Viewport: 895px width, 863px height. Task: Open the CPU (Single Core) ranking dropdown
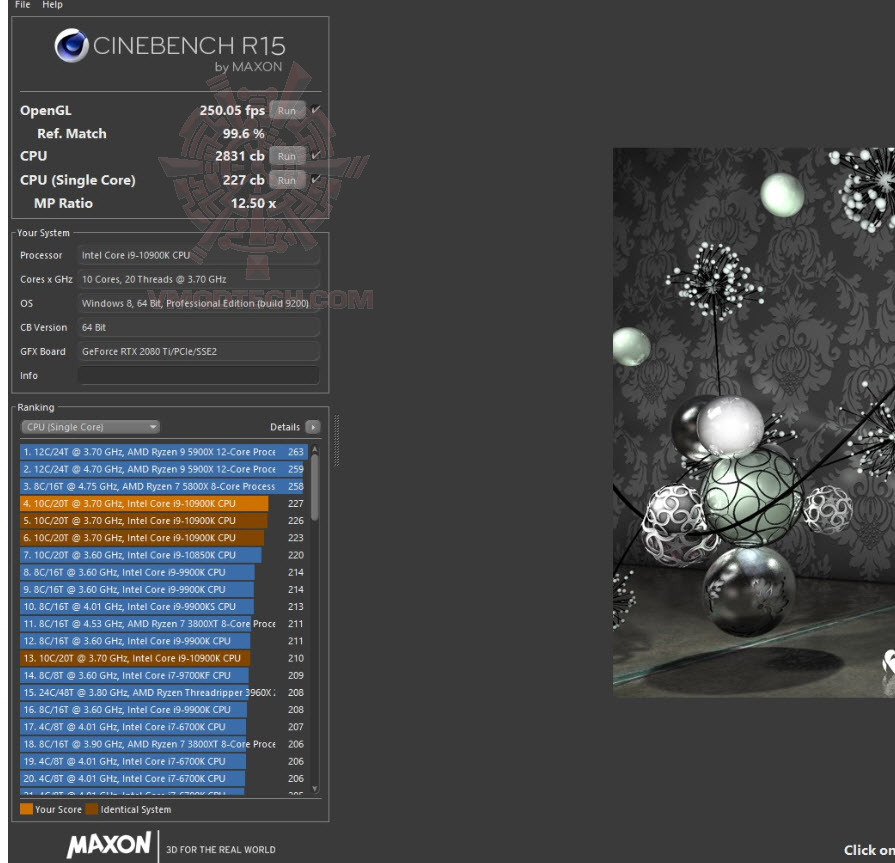click(91, 427)
